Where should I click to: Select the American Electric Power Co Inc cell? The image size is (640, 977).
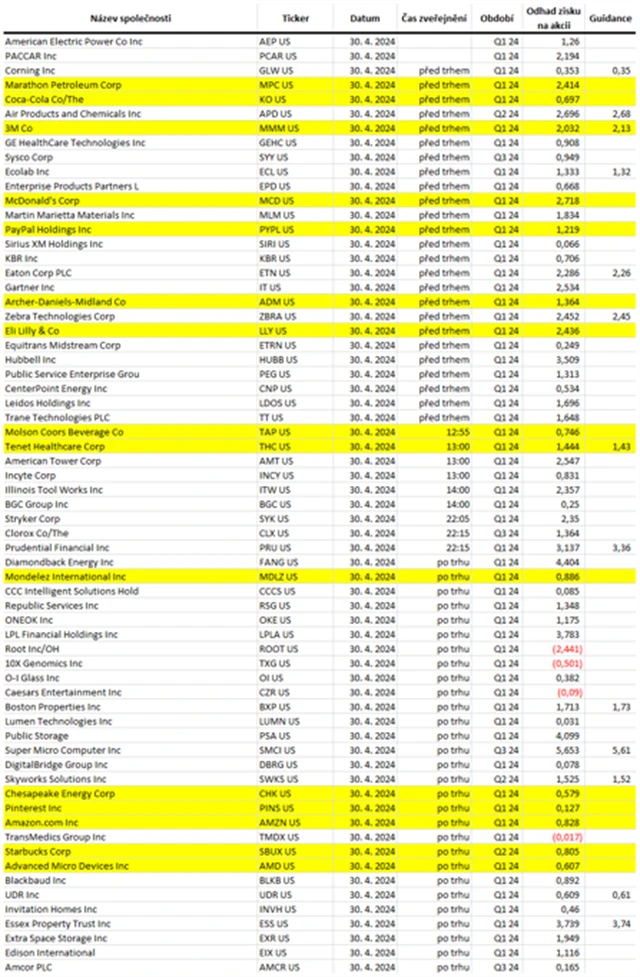coord(74,42)
